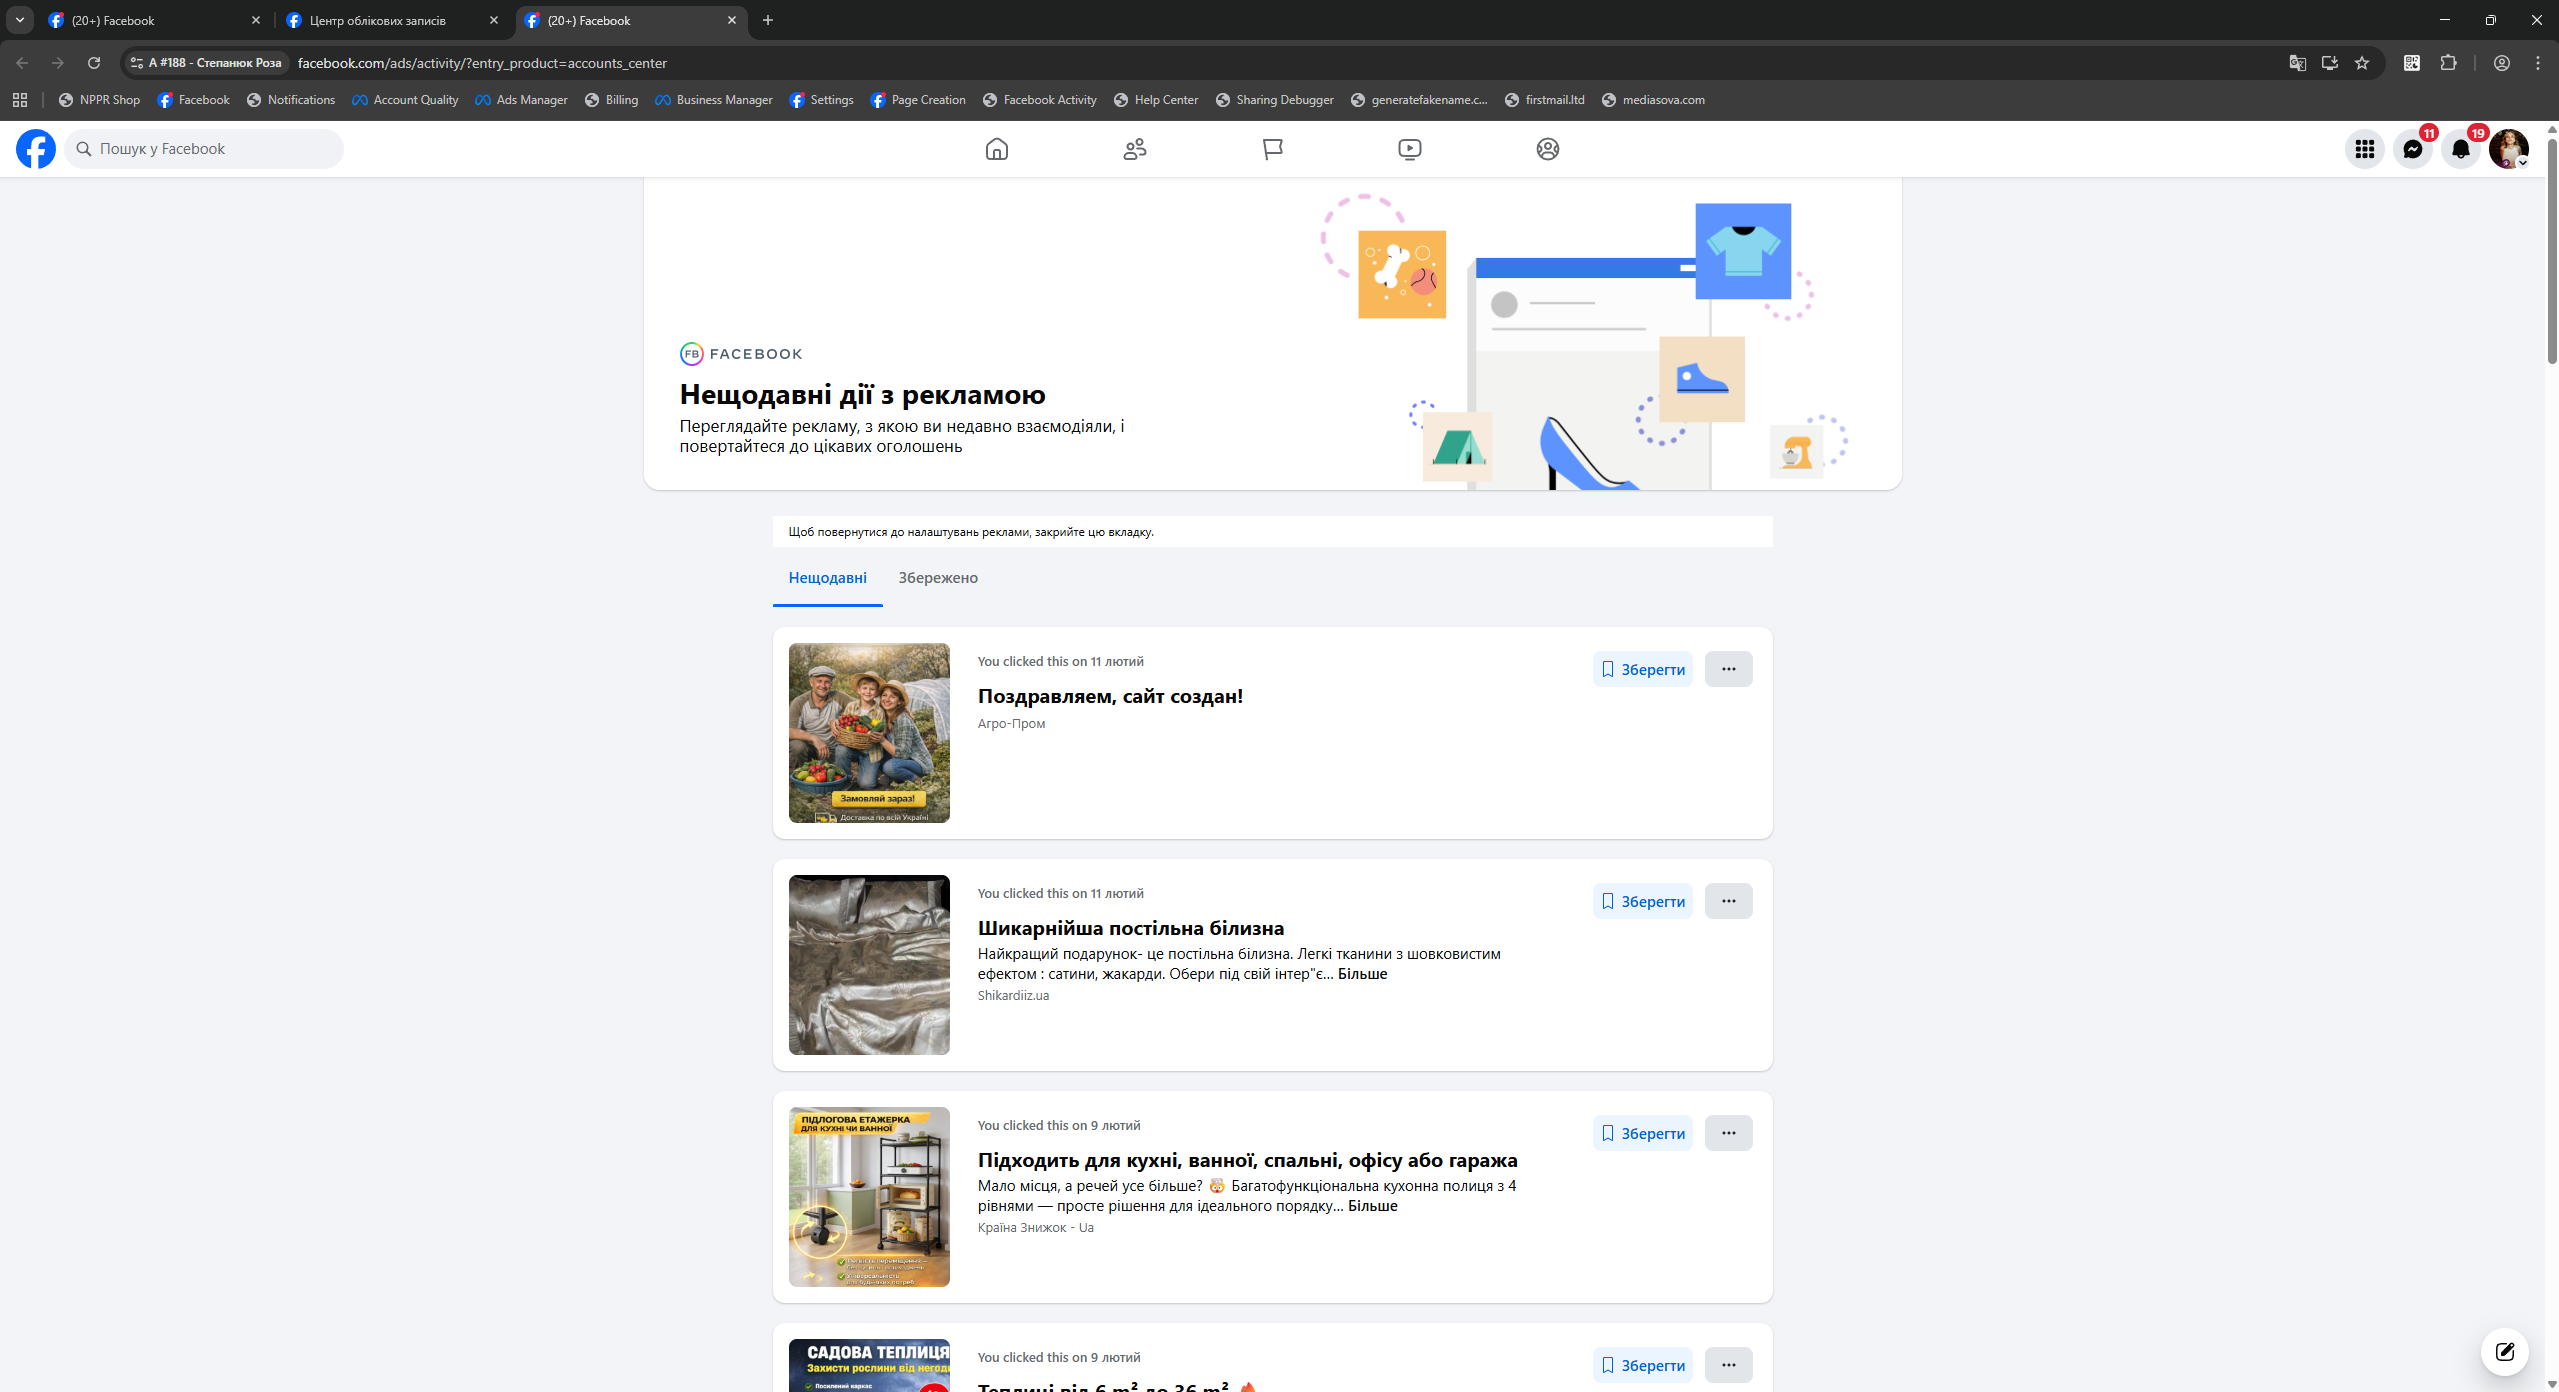Switch to the Збережено tab

(937, 578)
